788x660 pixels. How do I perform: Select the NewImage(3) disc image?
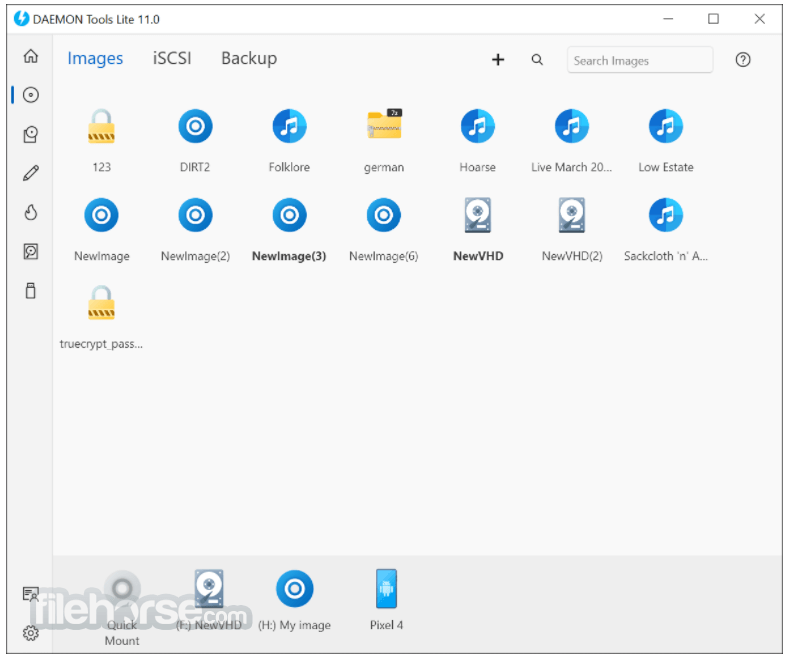pos(289,230)
